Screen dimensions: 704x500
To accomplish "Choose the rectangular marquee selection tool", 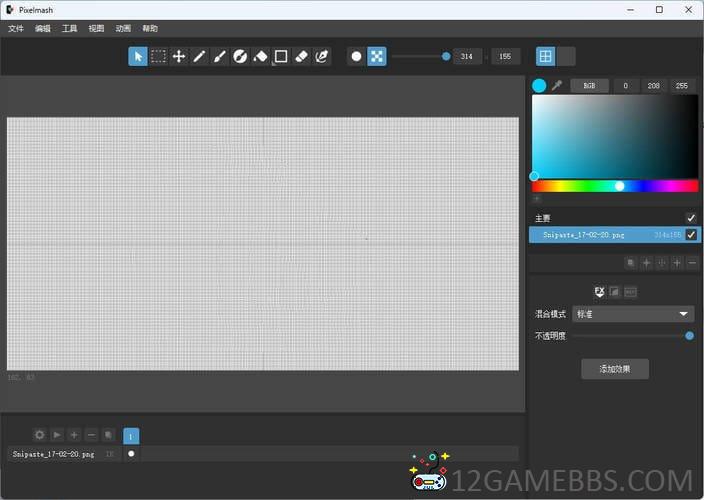I will [158, 57].
